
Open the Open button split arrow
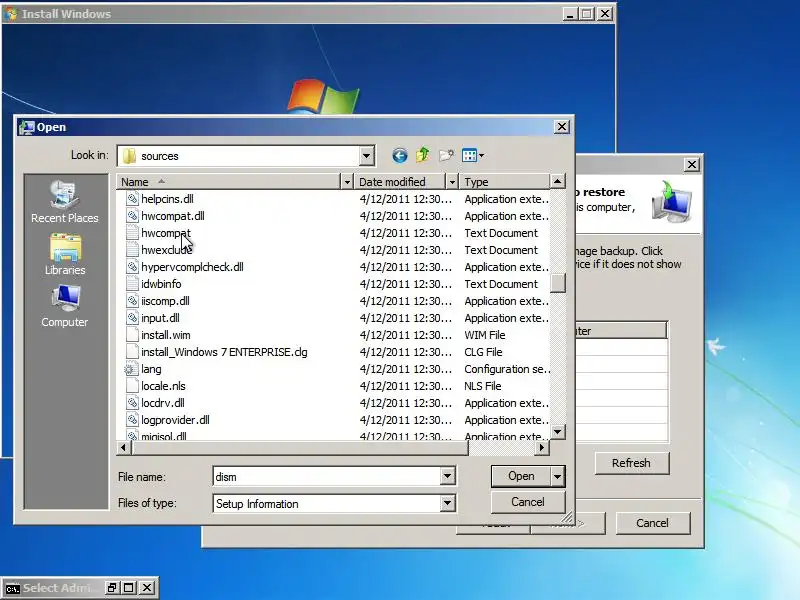click(558, 477)
